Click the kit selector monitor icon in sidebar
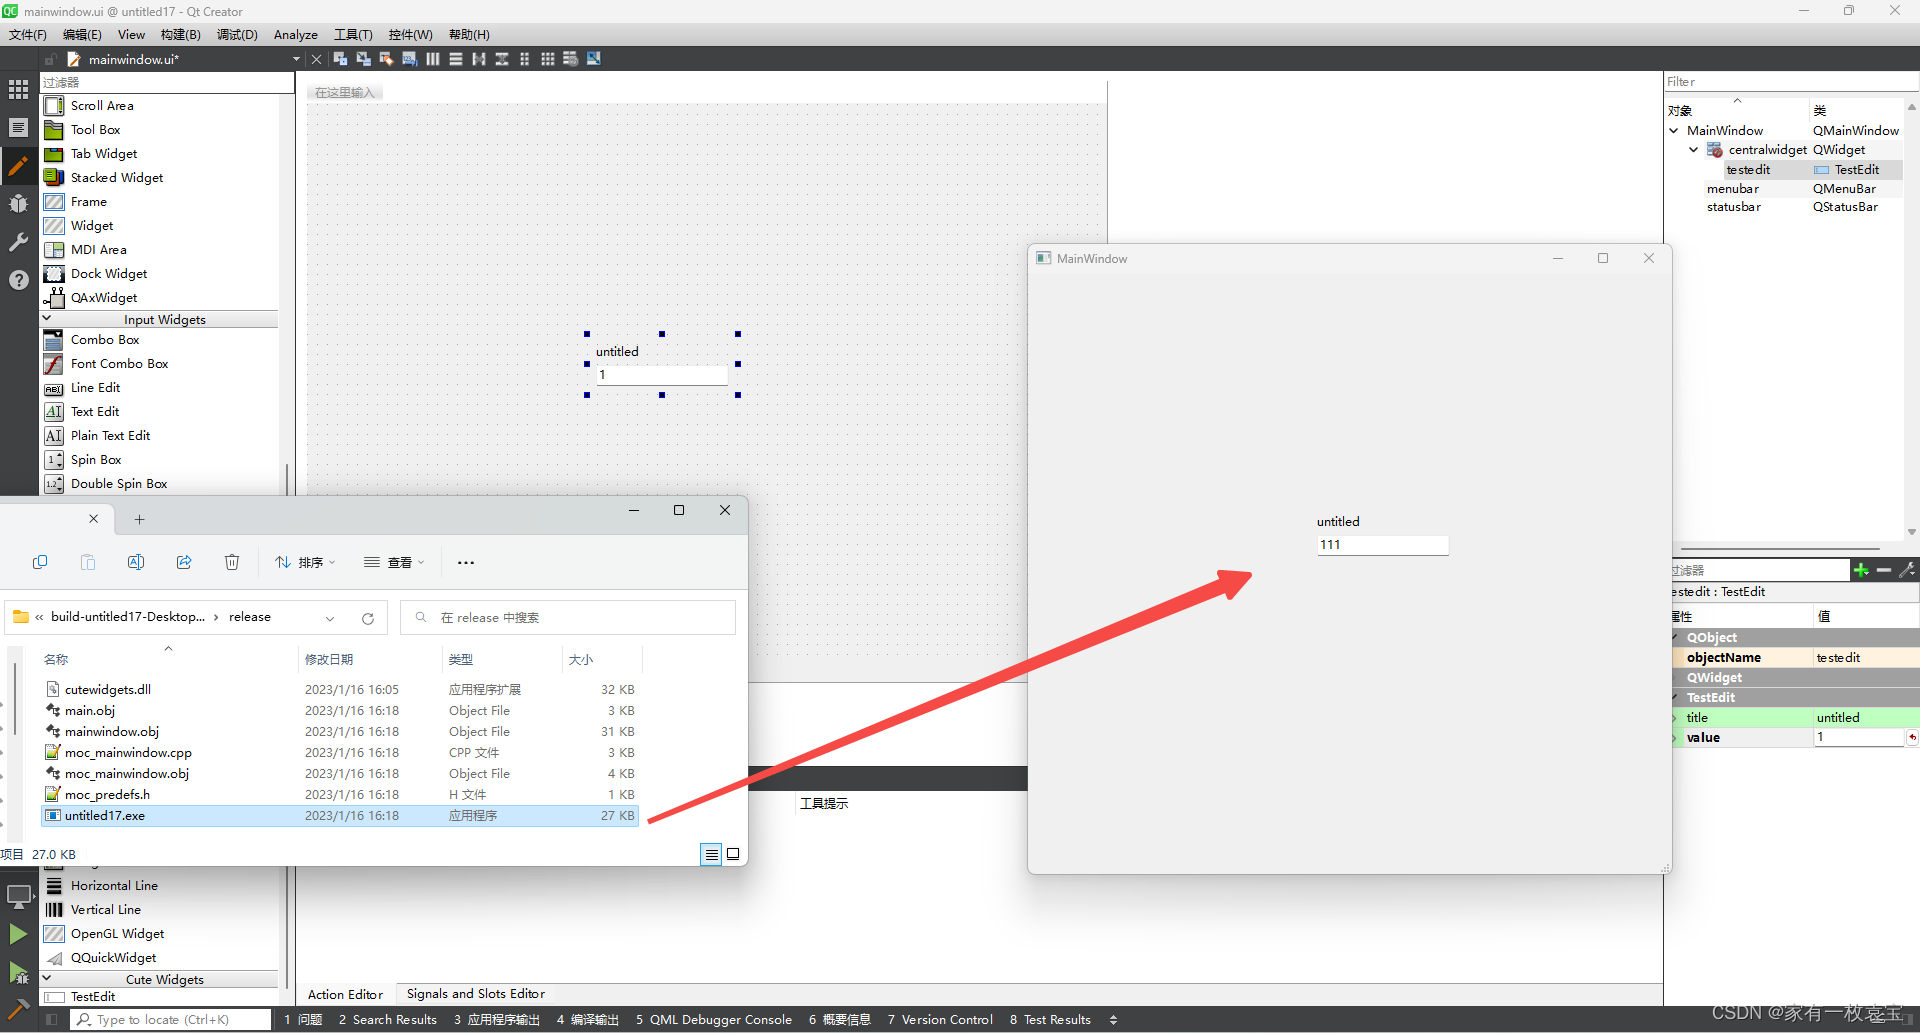The height and width of the screenshot is (1033, 1920). click(x=18, y=896)
